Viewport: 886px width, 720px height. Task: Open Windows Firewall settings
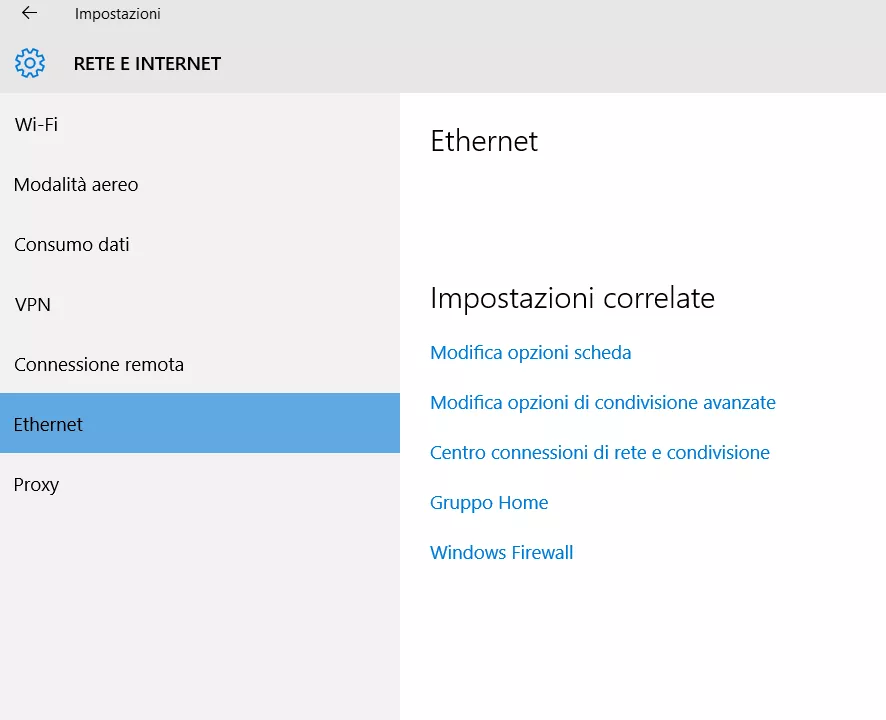[x=501, y=552]
